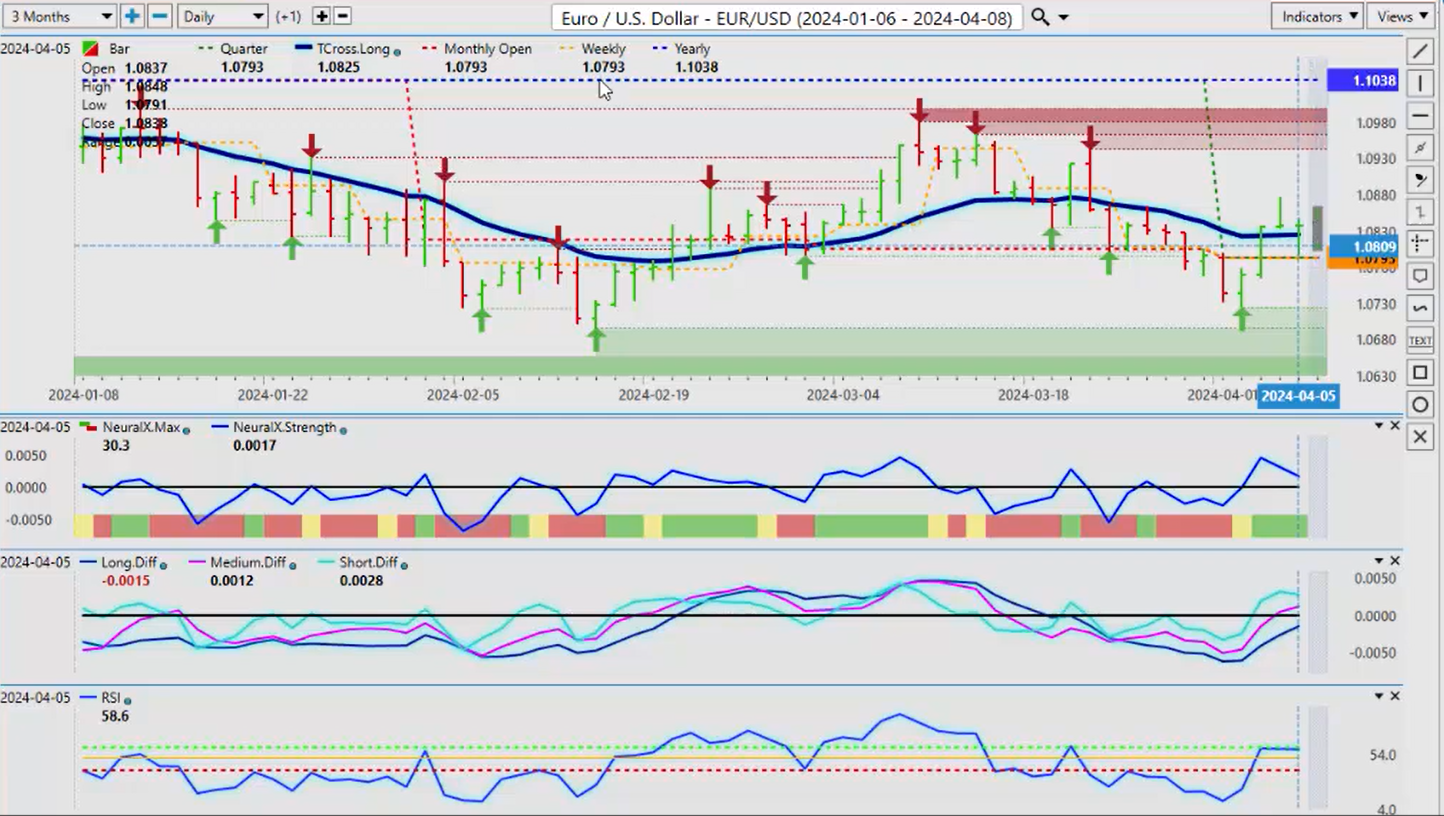This screenshot has width=1444, height=816.
Task: Click the 2024-01-22 date axis label
Action: (273, 395)
